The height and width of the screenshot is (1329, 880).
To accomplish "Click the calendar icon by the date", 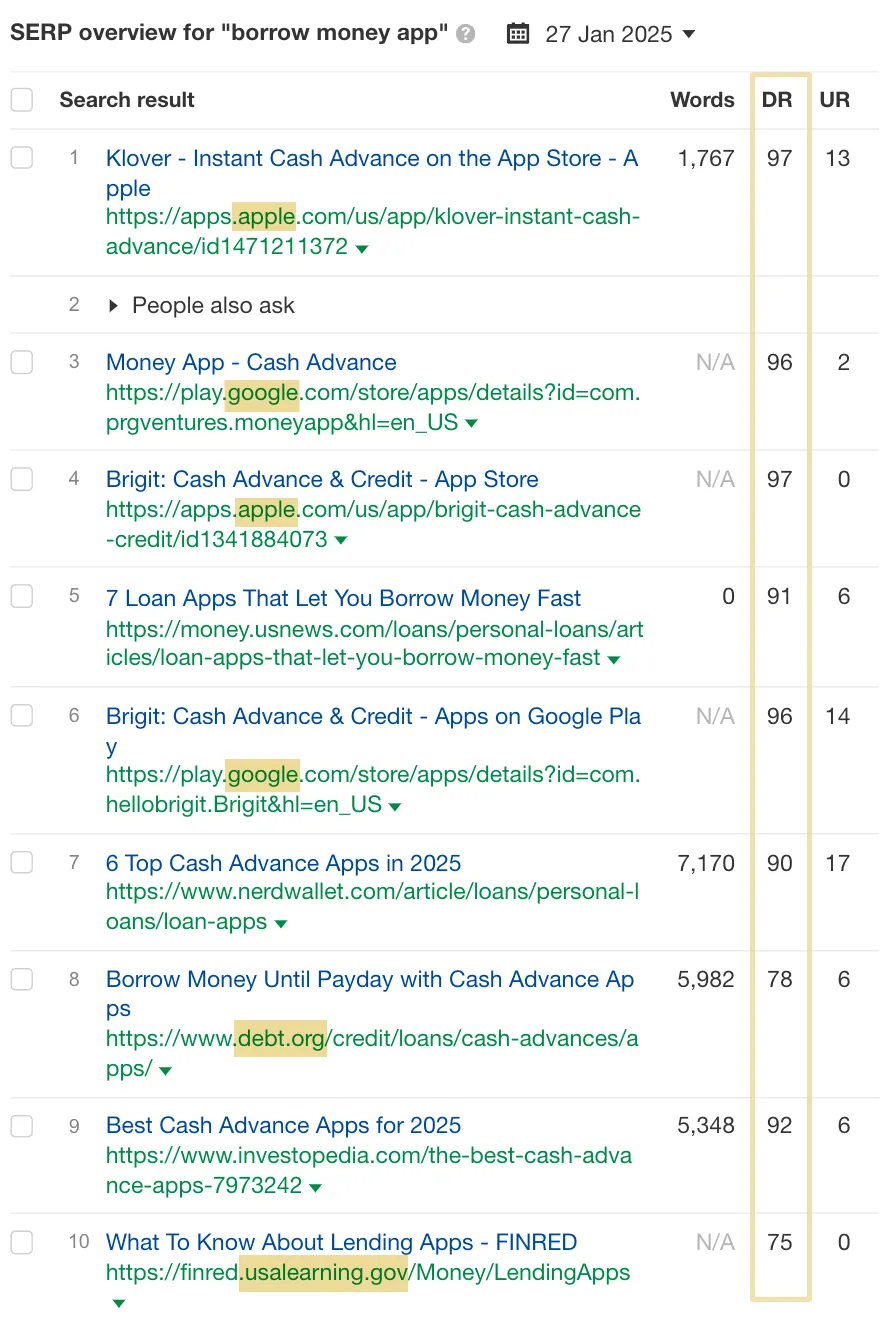I will tap(518, 34).
